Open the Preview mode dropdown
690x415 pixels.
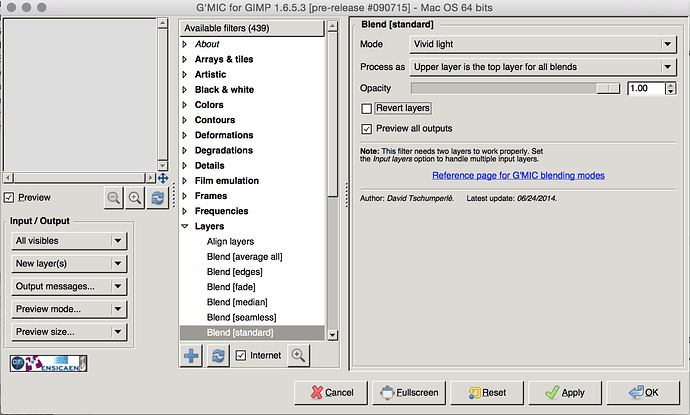click(x=69, y=309)
